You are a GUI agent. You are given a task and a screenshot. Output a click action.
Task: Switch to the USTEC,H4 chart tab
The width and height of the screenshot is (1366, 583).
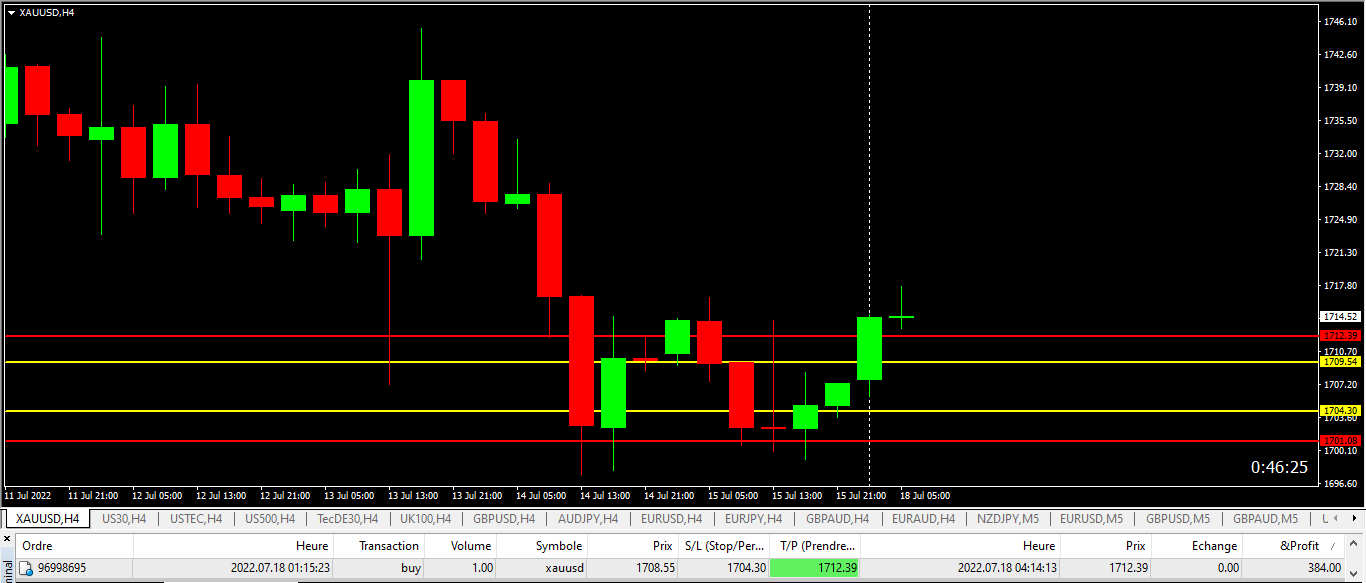196,519
